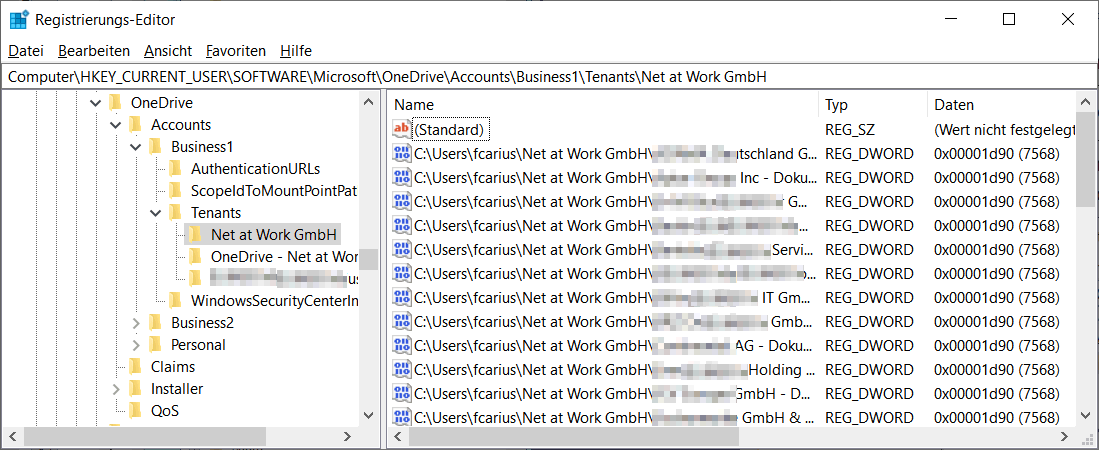Click the folder icon next to Personal key
The width and height of the screenshot is (1099, 450).
click(156, 344)
